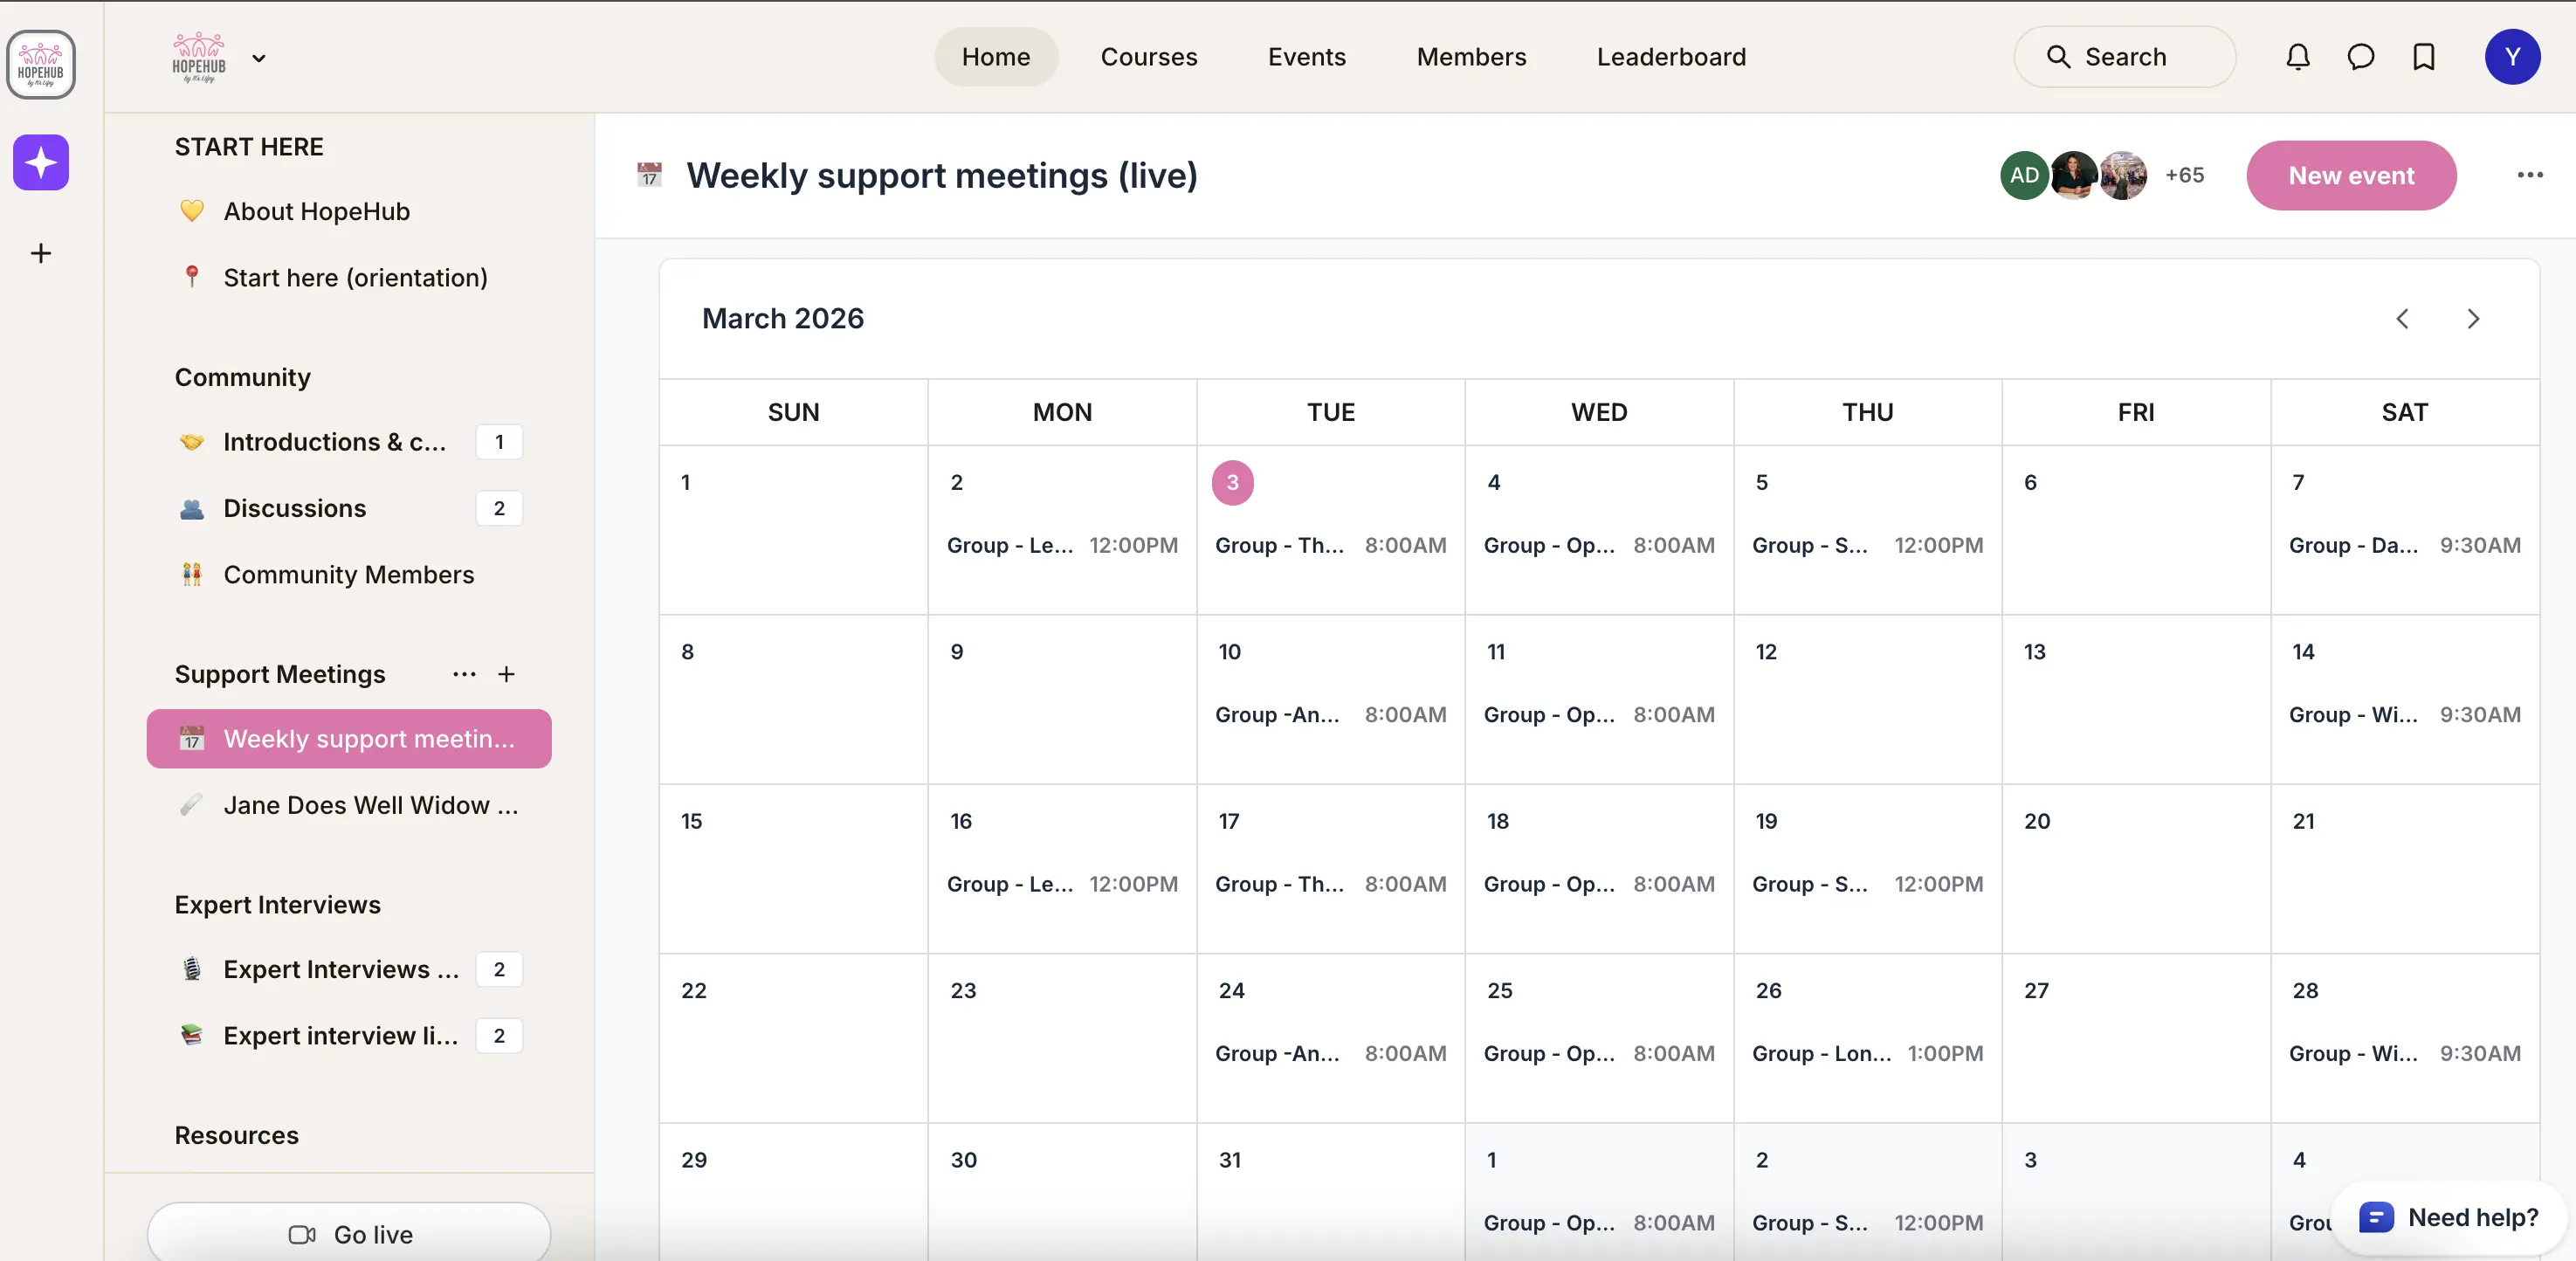This screenshot has height=1261, width=2576.
Task: Go to next month with the right arrow
Action: (2473, 319)
